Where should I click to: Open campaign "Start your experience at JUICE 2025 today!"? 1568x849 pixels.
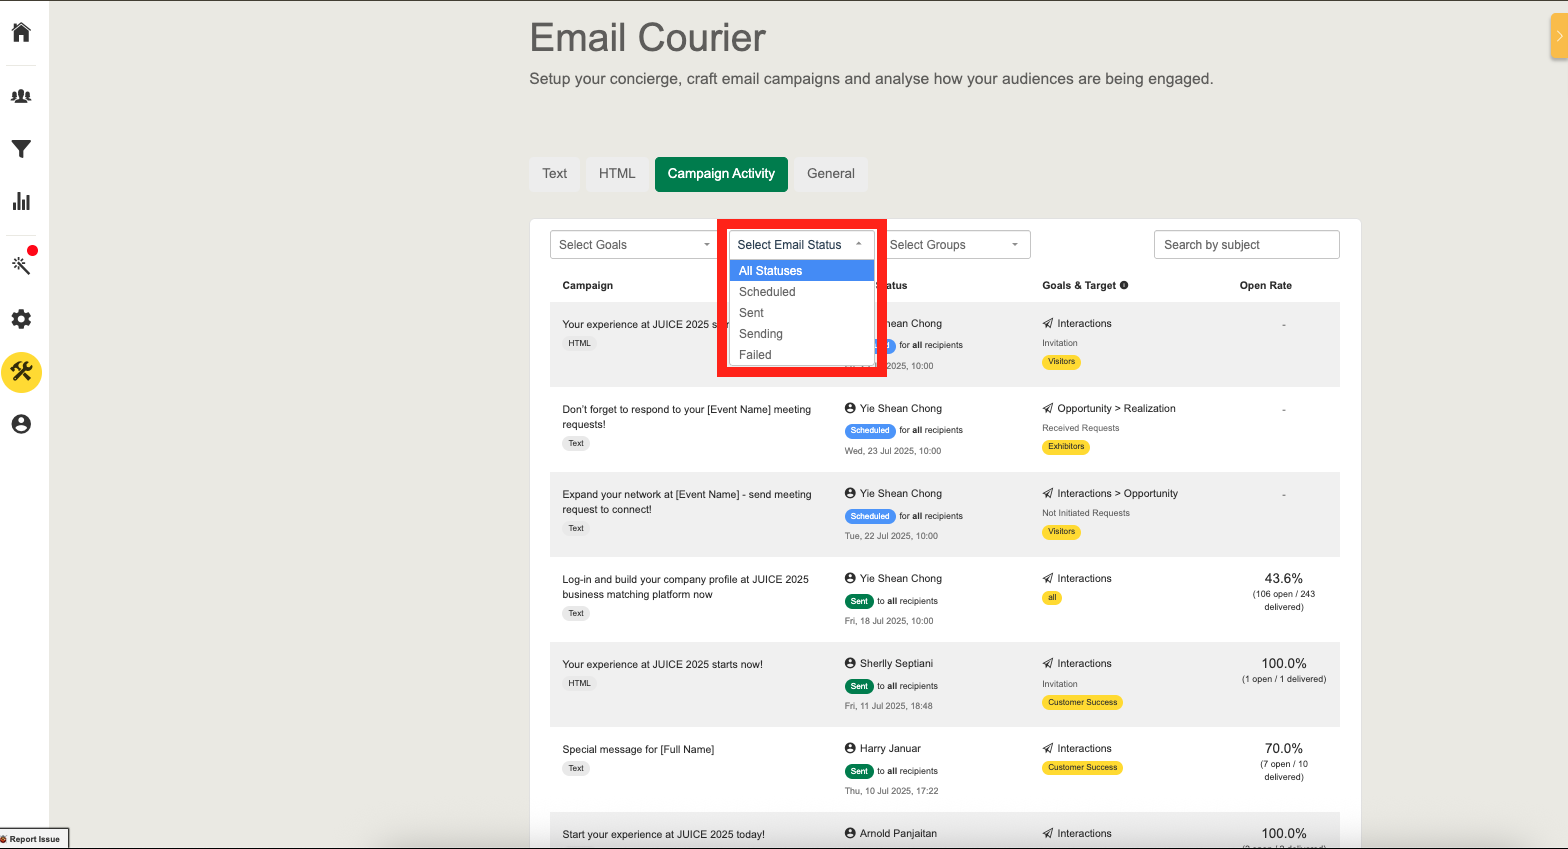pyautogui.click(x=663, y=834)
